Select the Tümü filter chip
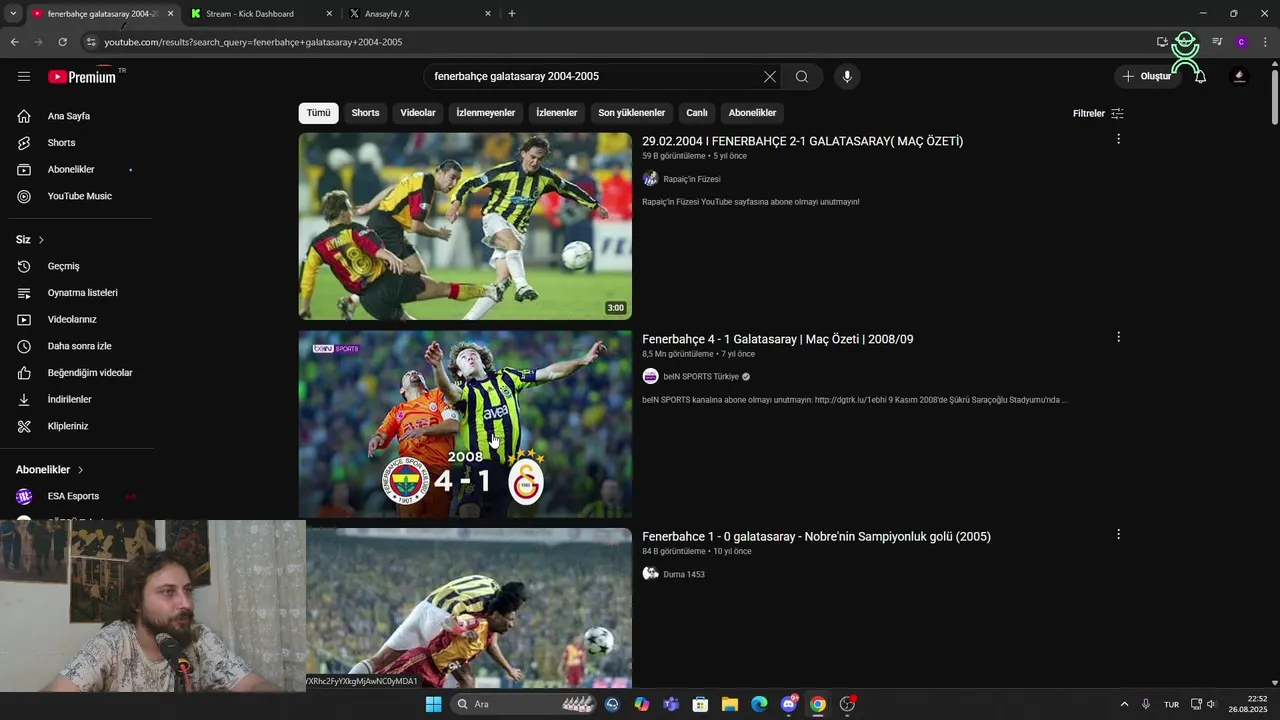The width and height of the screenshot is (1280, 720). coord(318,113)
